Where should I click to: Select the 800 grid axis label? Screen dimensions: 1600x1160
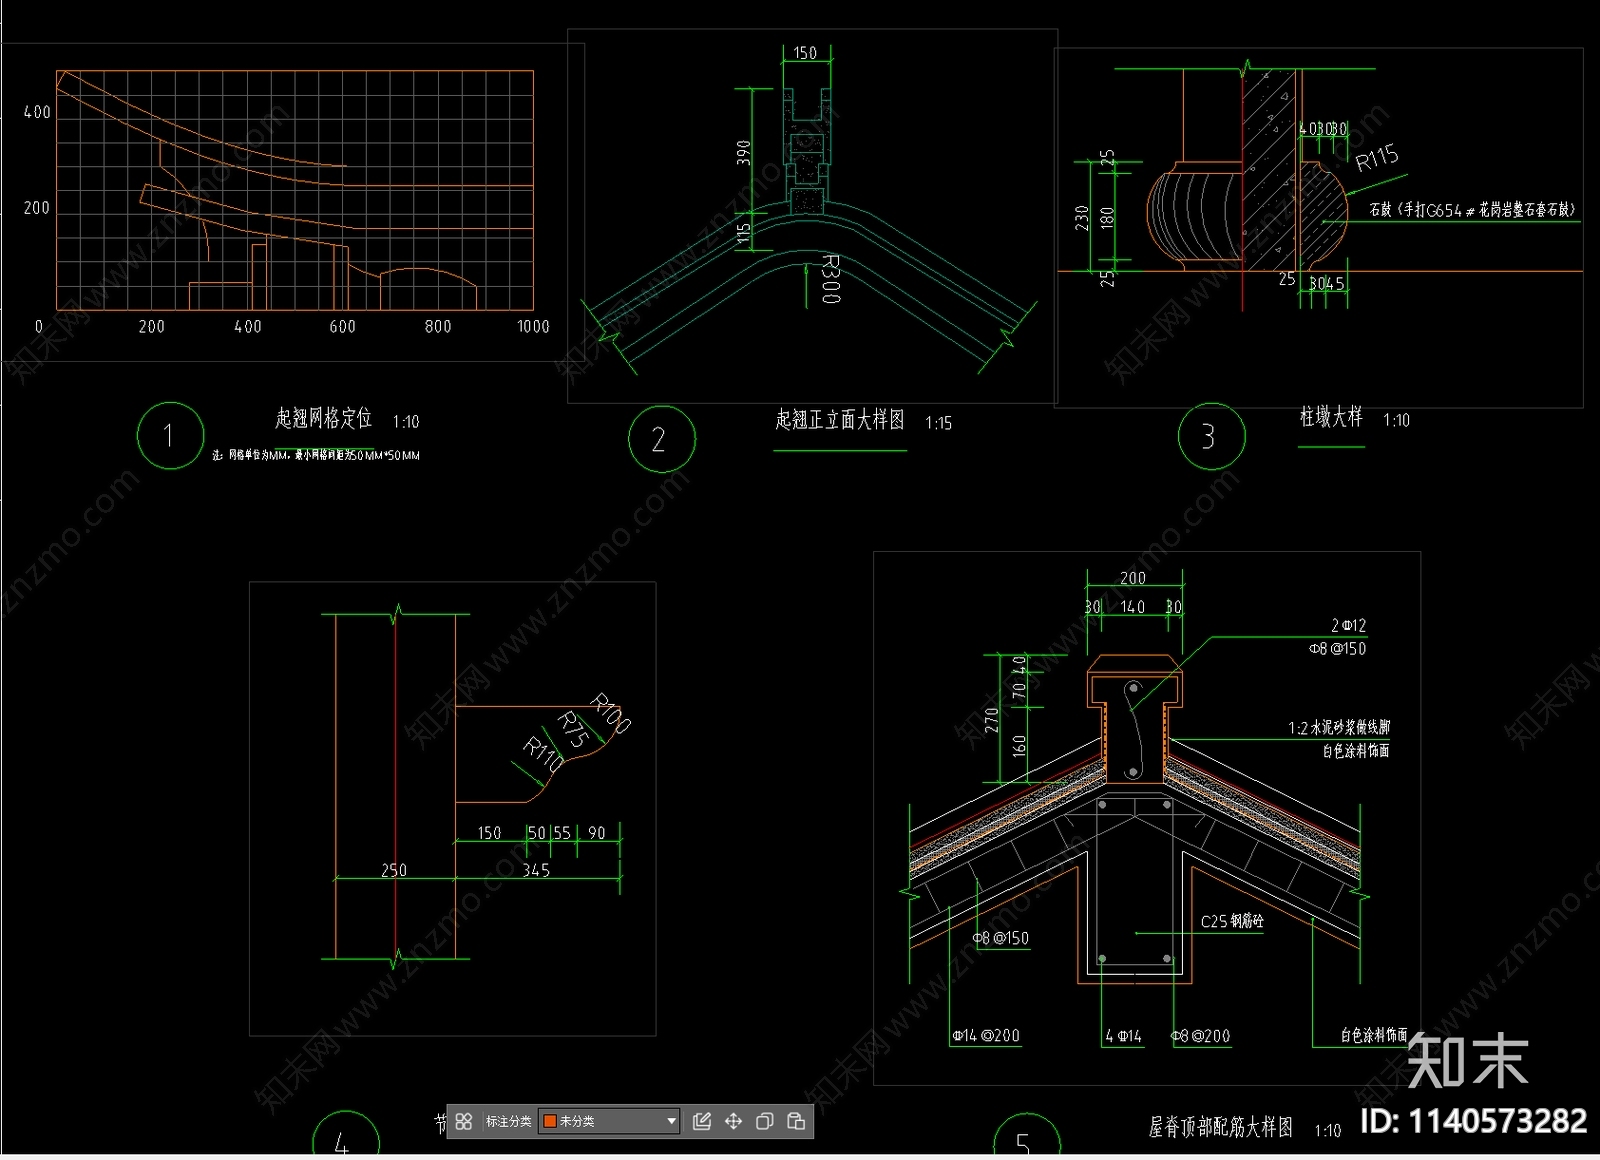pyautogui.click(x=438, y=326)
